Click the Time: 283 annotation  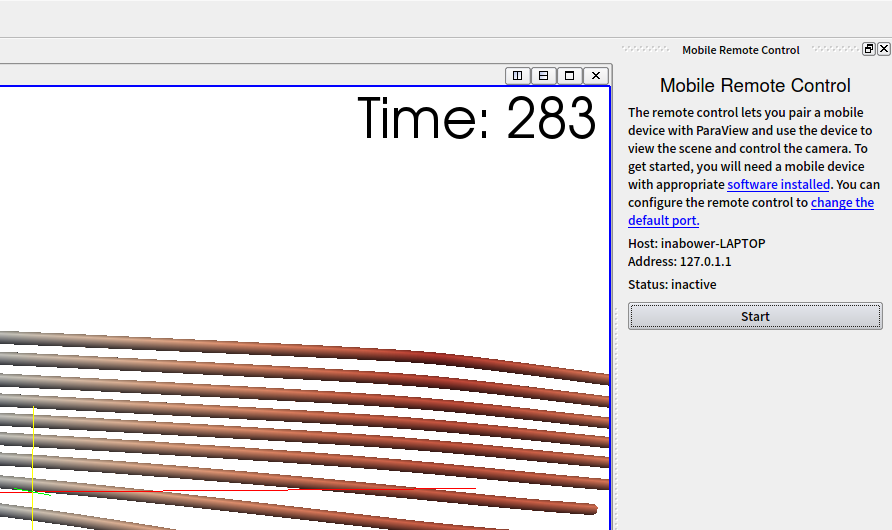[x=477, y=118]
